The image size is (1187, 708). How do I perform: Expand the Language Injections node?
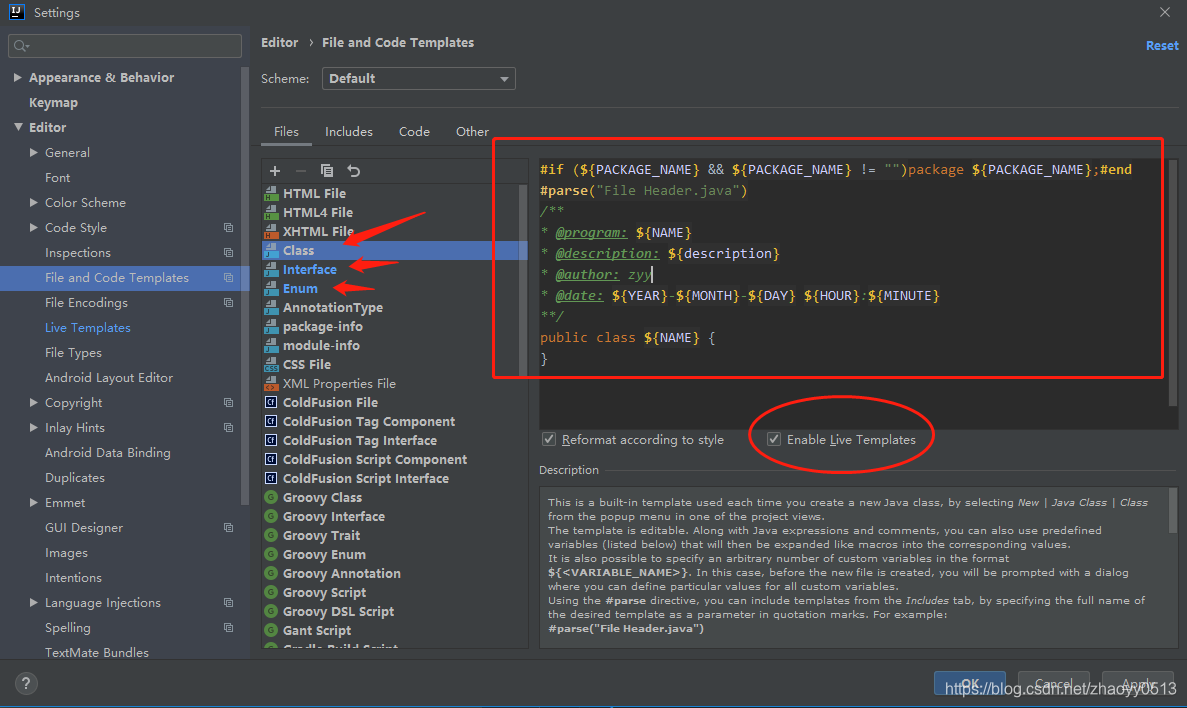point(33,602)
